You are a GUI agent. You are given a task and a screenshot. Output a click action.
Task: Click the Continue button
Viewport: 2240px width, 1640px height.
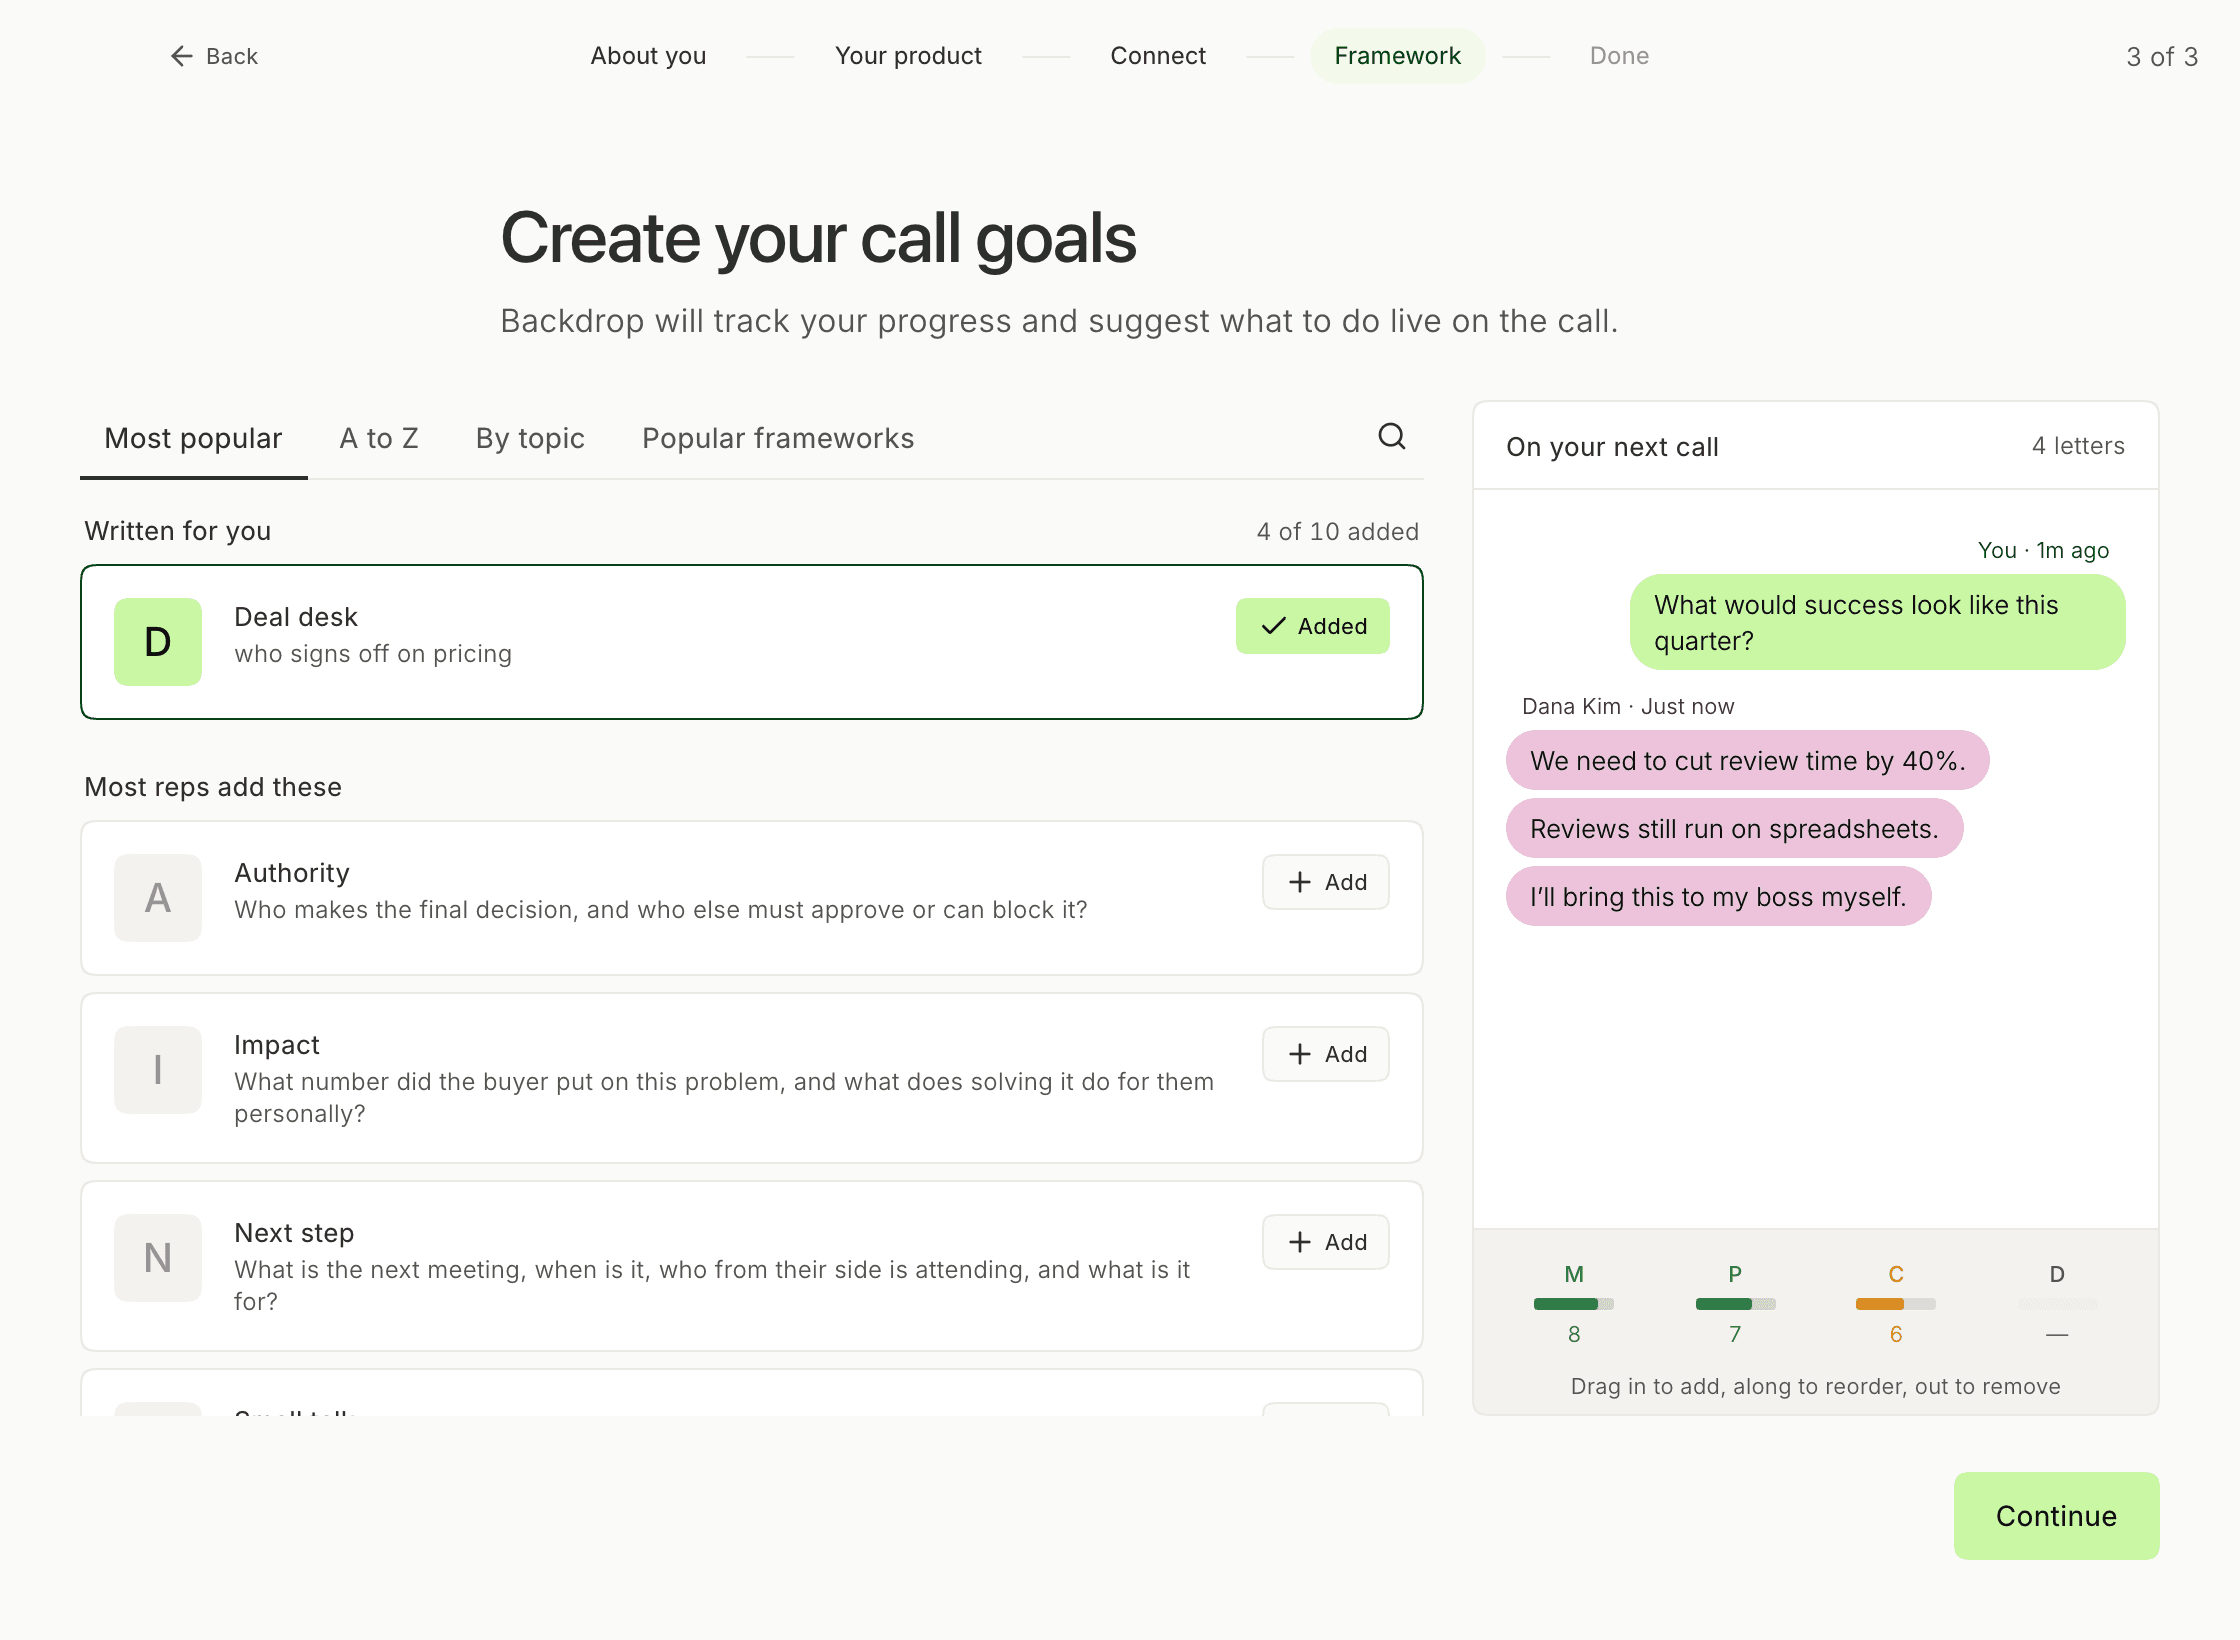2056,1516
